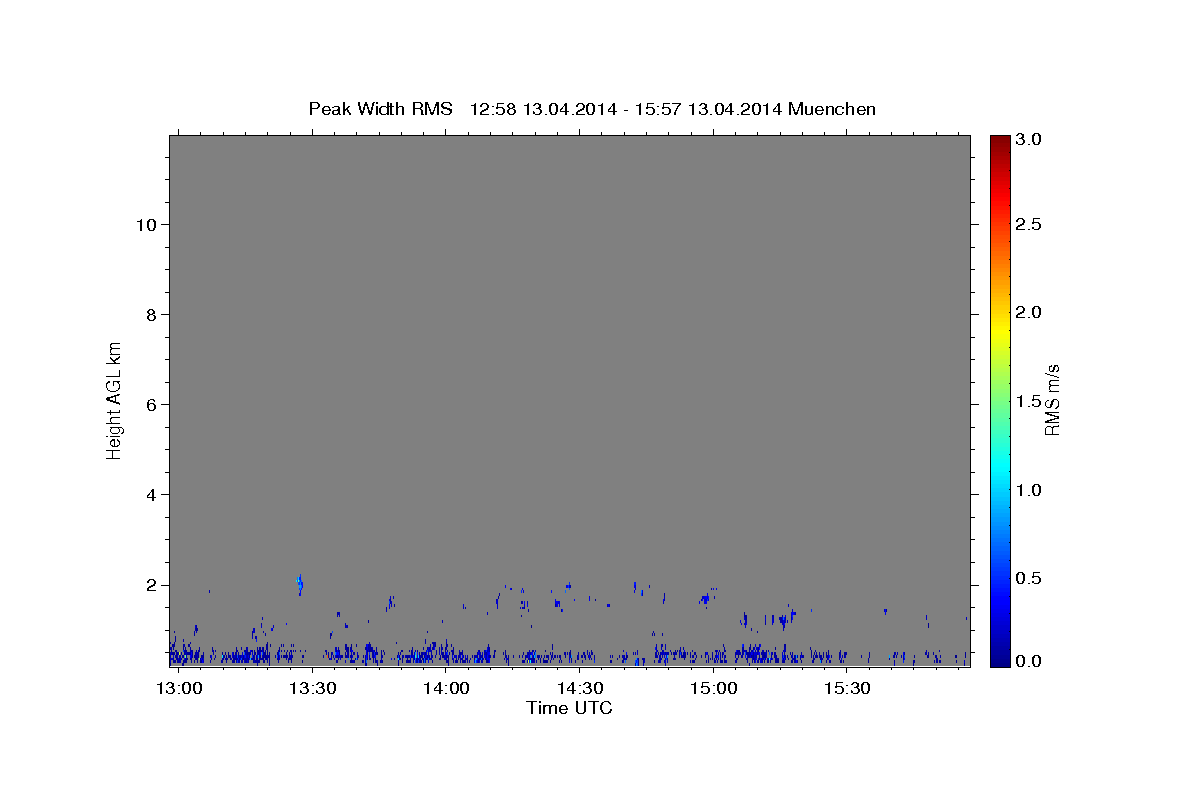Click the colorbar value 1.0

tap(1030, 490)
